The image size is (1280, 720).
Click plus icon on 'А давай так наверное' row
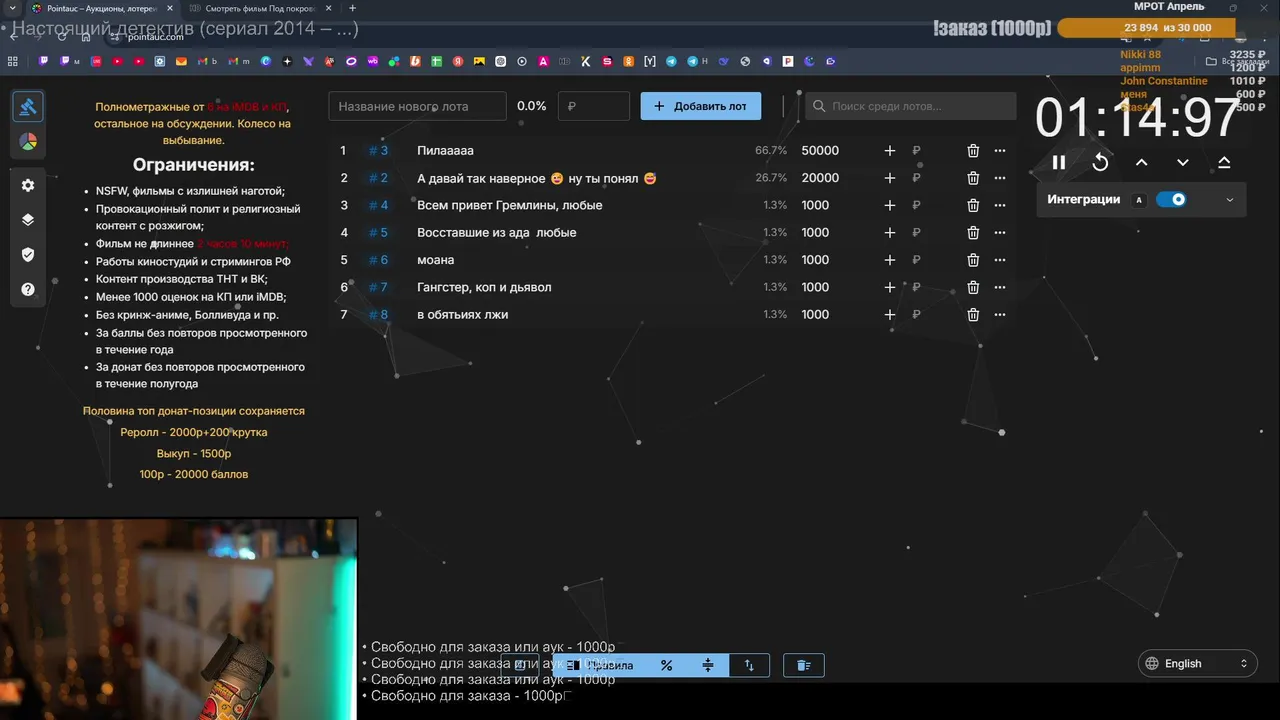click(890, 178)
